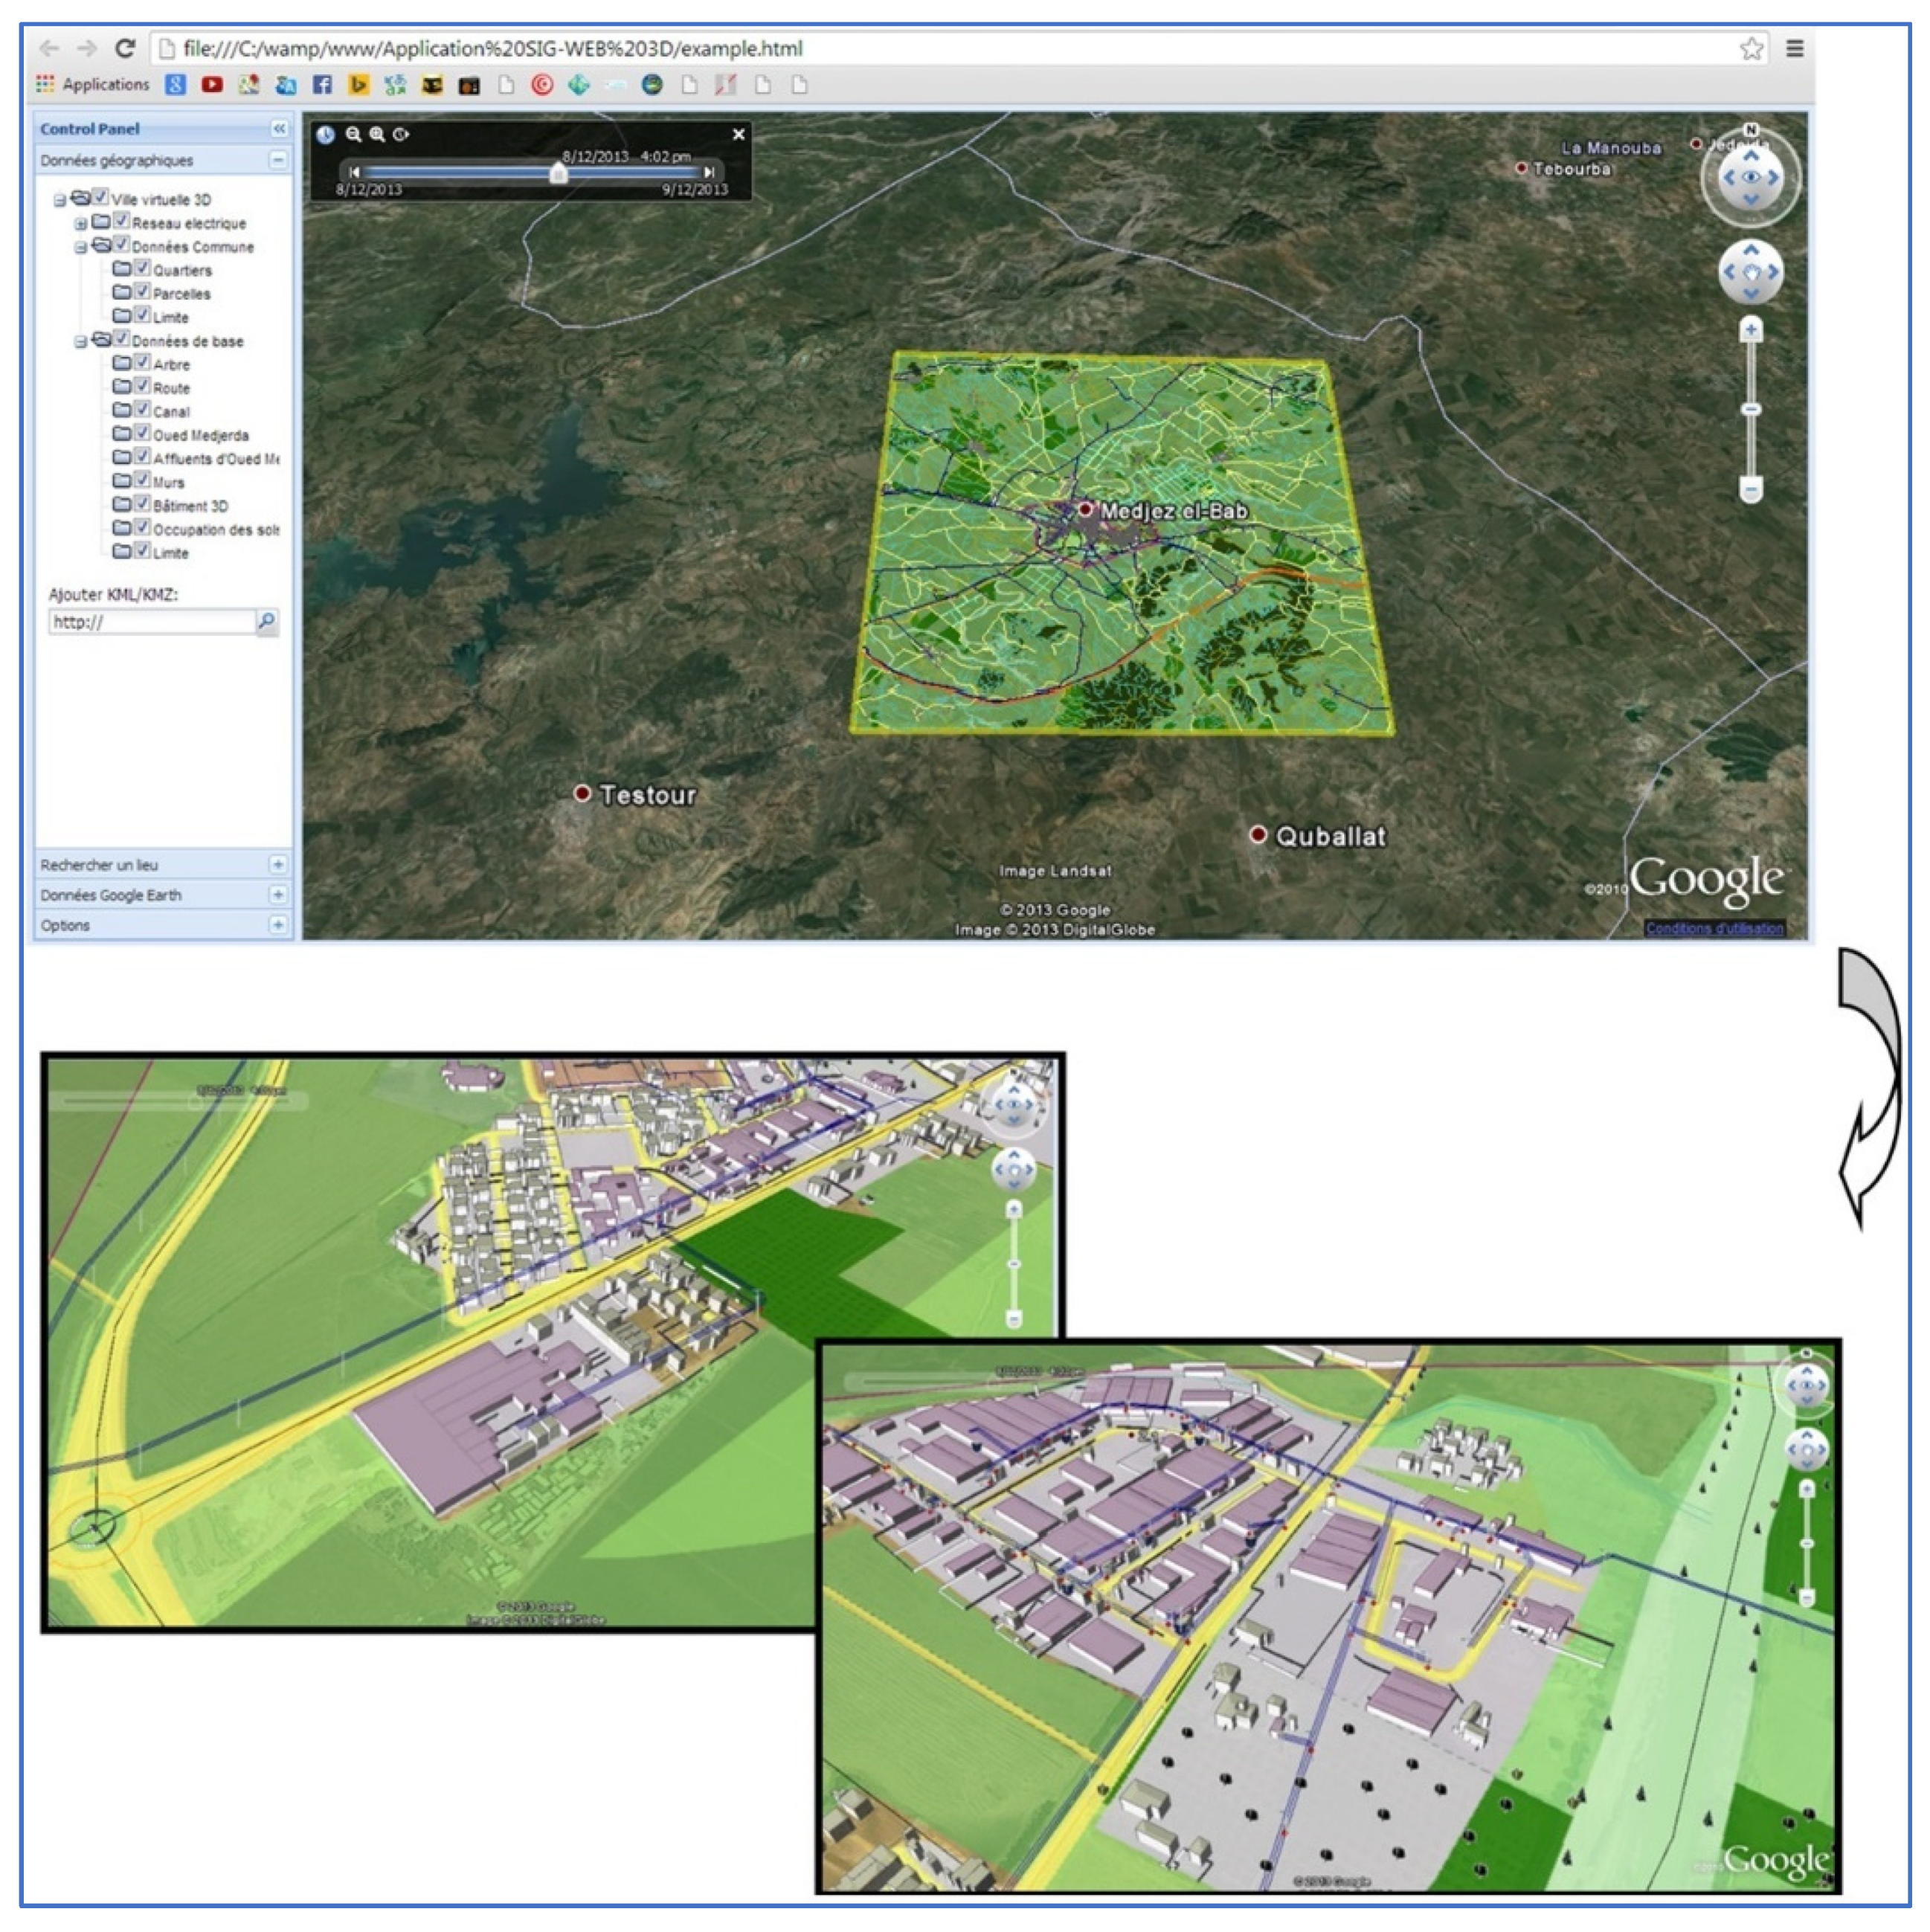
Task: Zoom in the time slider range
Action: (377, 134)
